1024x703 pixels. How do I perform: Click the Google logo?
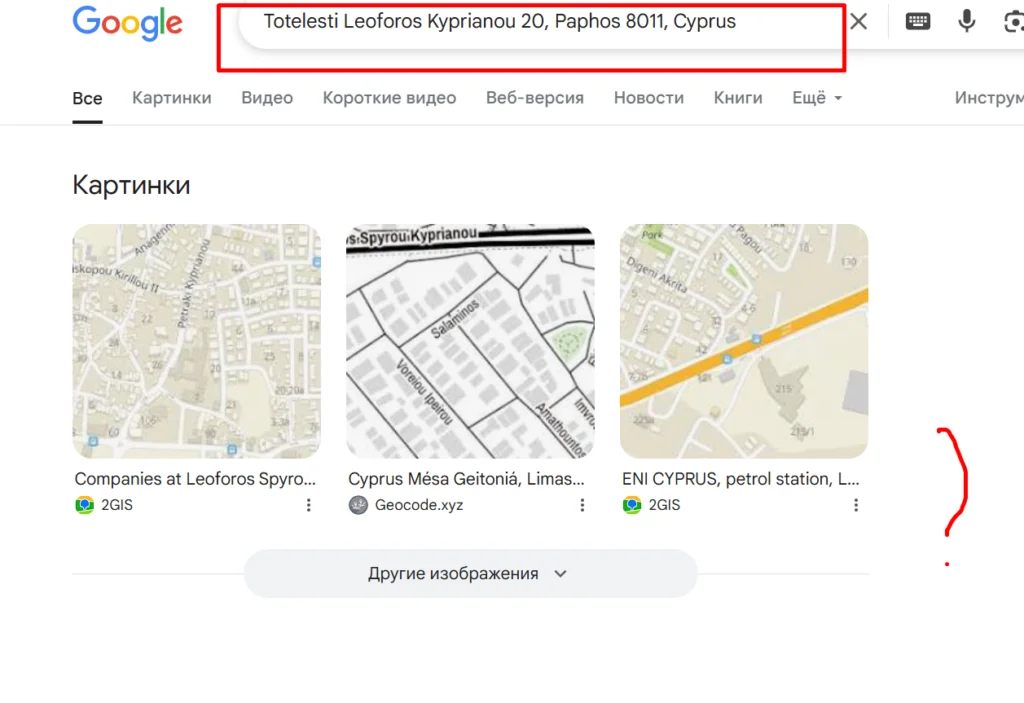pos(127,23)
